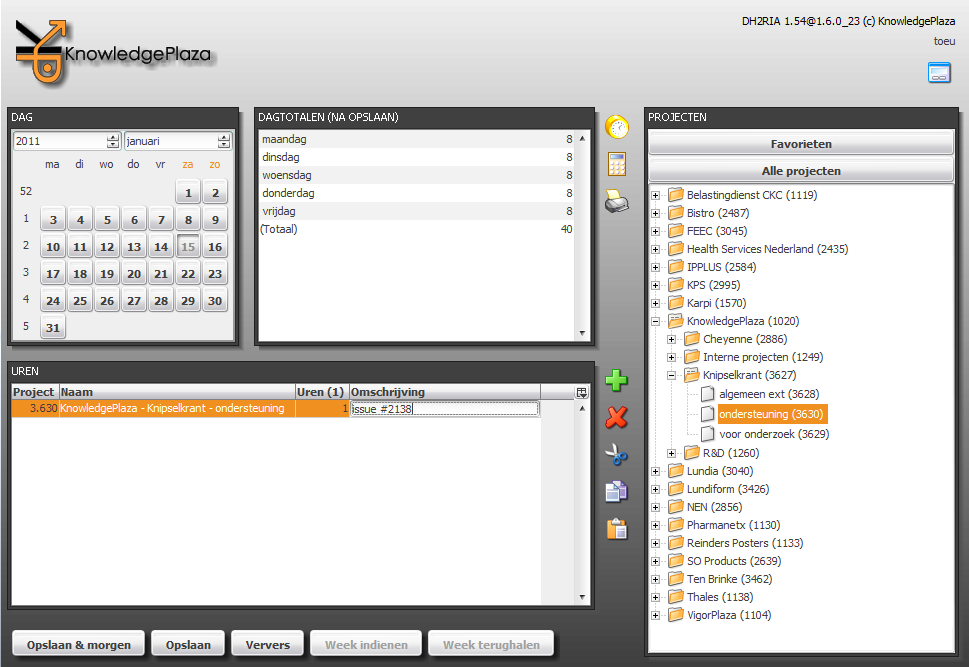Viewport: 969px width, 667px height.
Task: Select day 22 in the calendar
Action: 188,274
